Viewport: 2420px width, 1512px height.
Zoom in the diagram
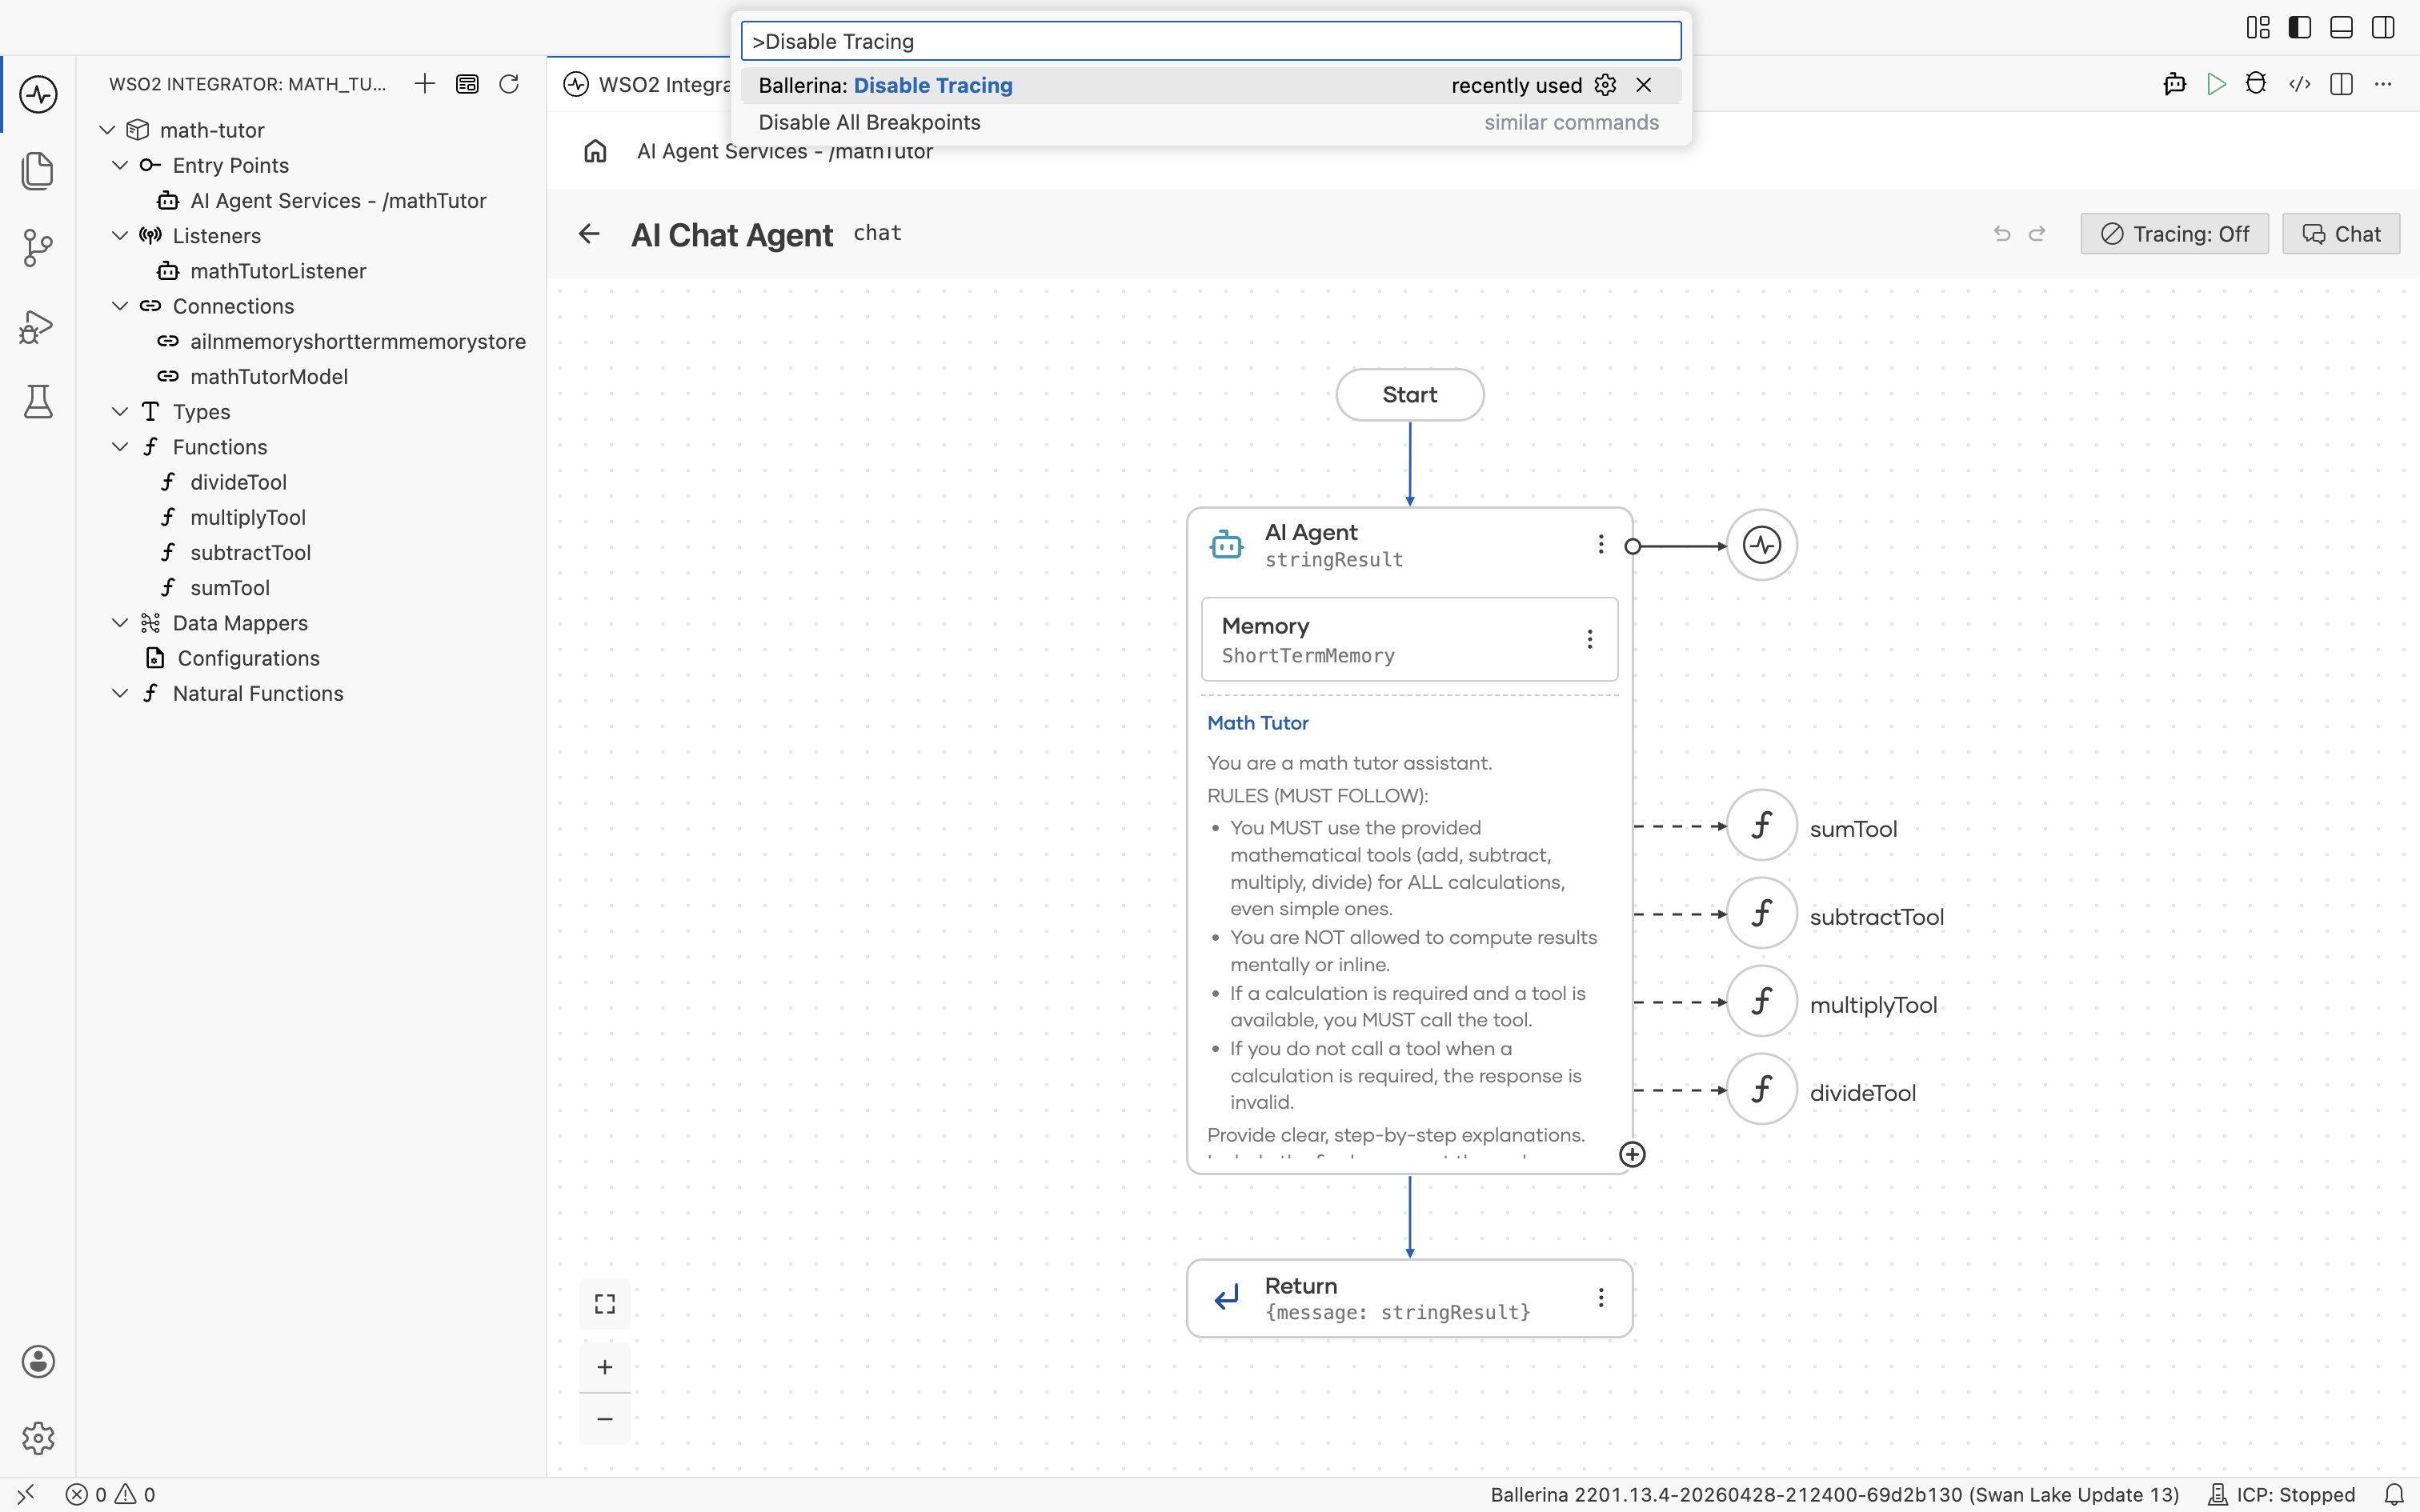(x=605, y=1367)
